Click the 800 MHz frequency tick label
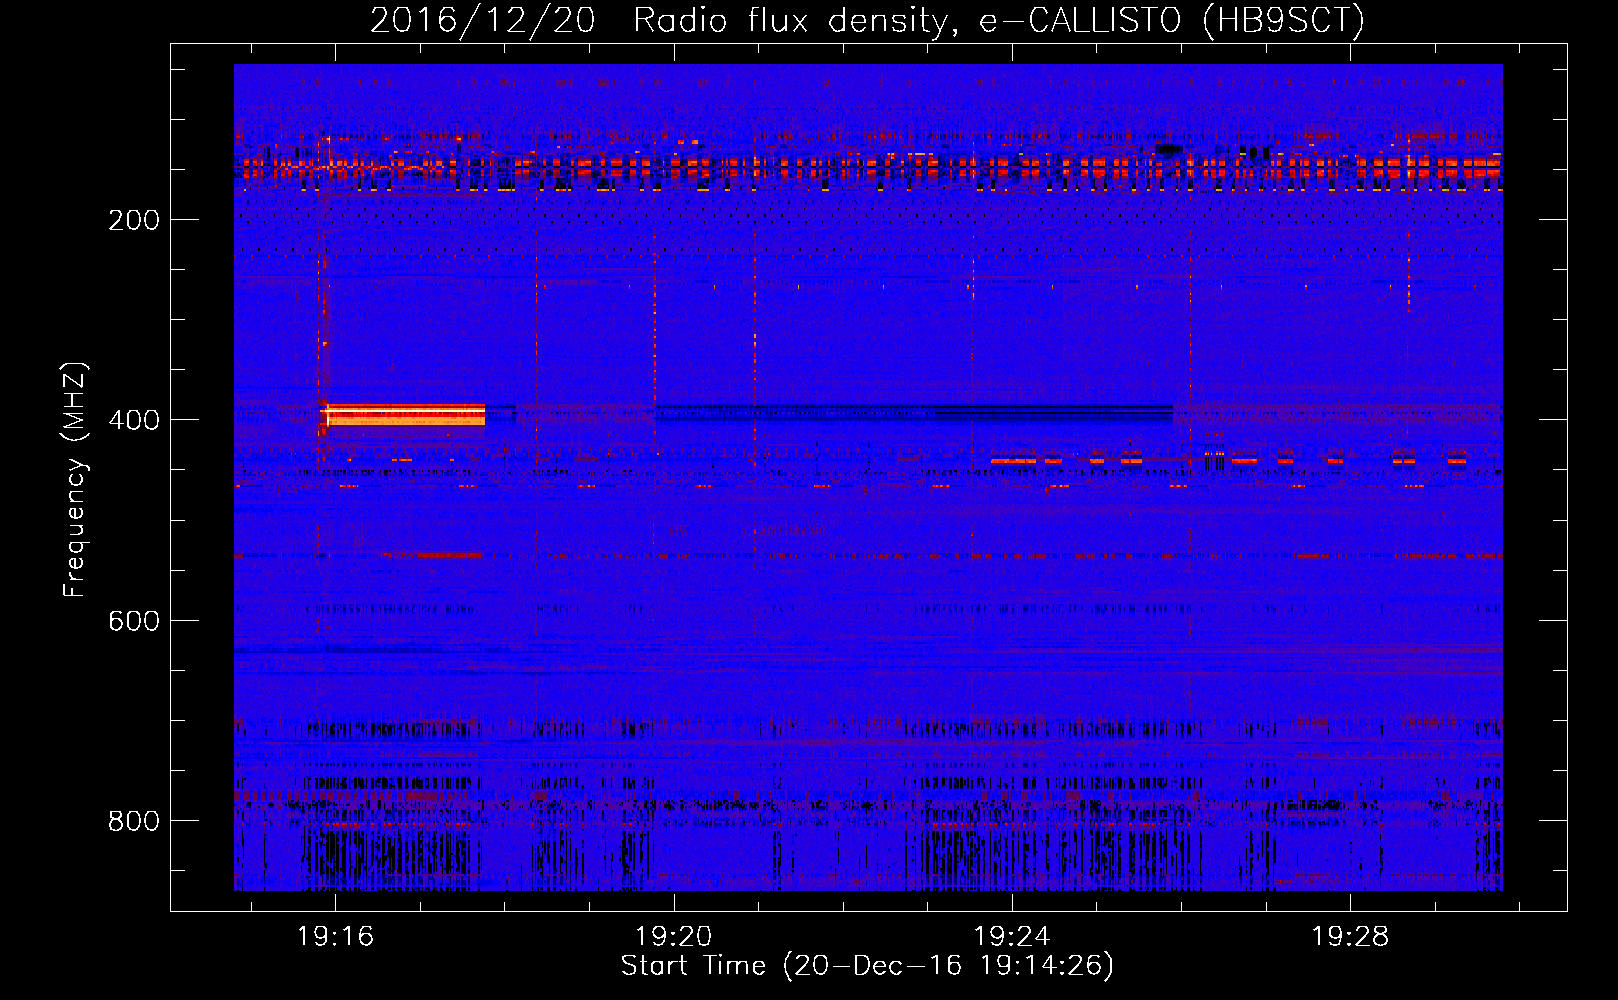The height and width of the screenshot is (1000, 1618). [134, 821]
